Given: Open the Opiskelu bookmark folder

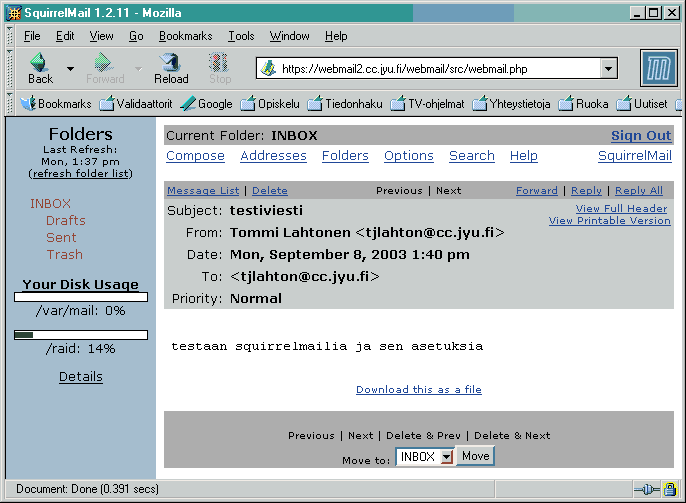Looking at the screenshot, I should pyautogui.click(x=270, y=104).
